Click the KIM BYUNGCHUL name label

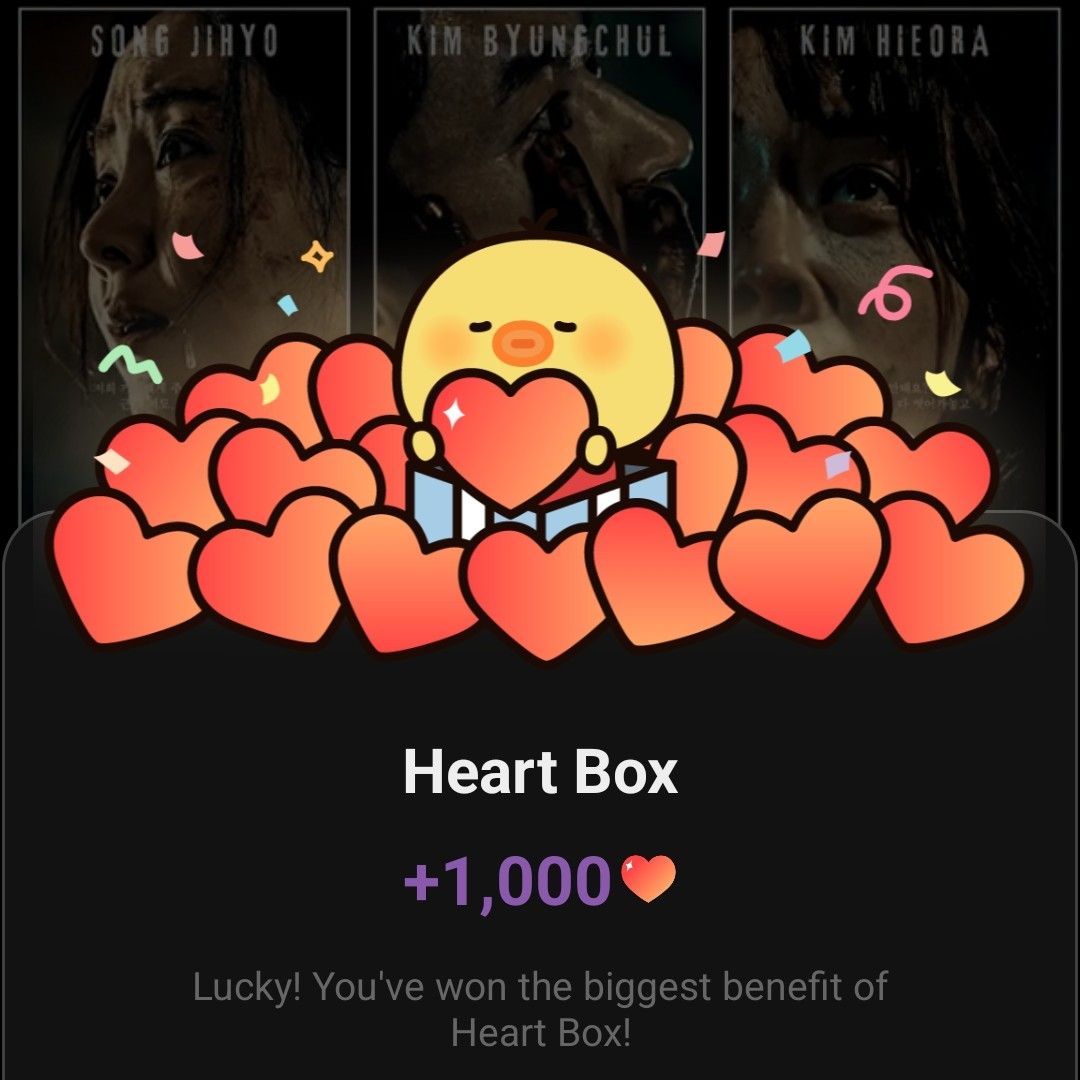point(539,43)
